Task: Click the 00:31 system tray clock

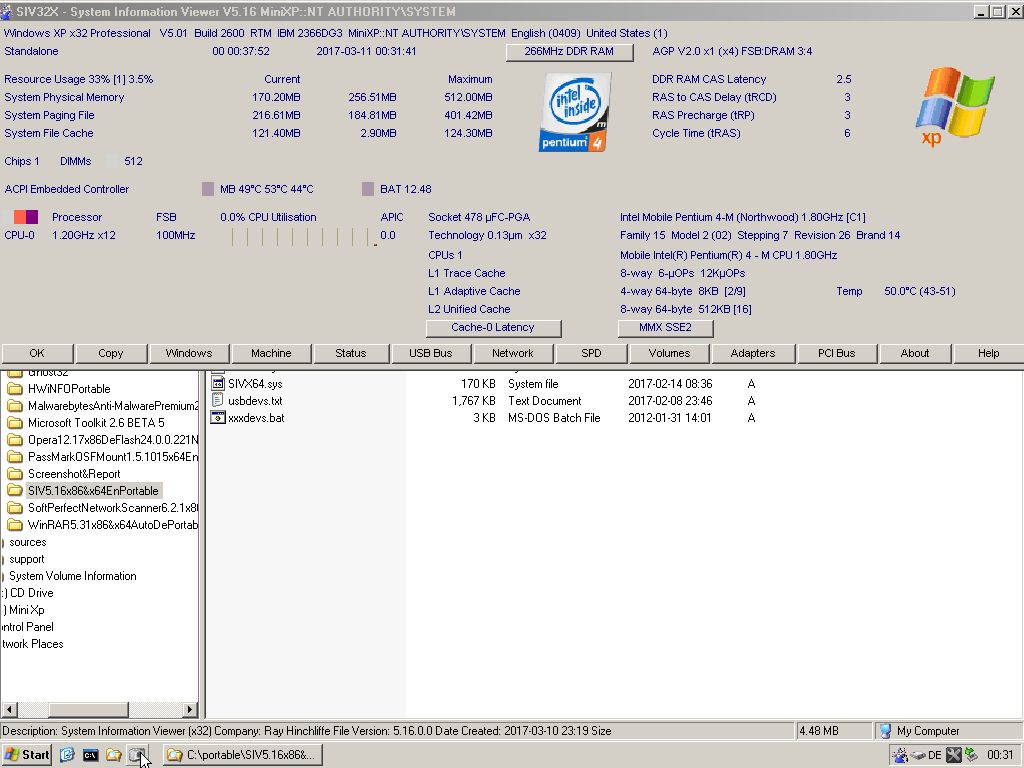Action: click(x=1000, y=755)
